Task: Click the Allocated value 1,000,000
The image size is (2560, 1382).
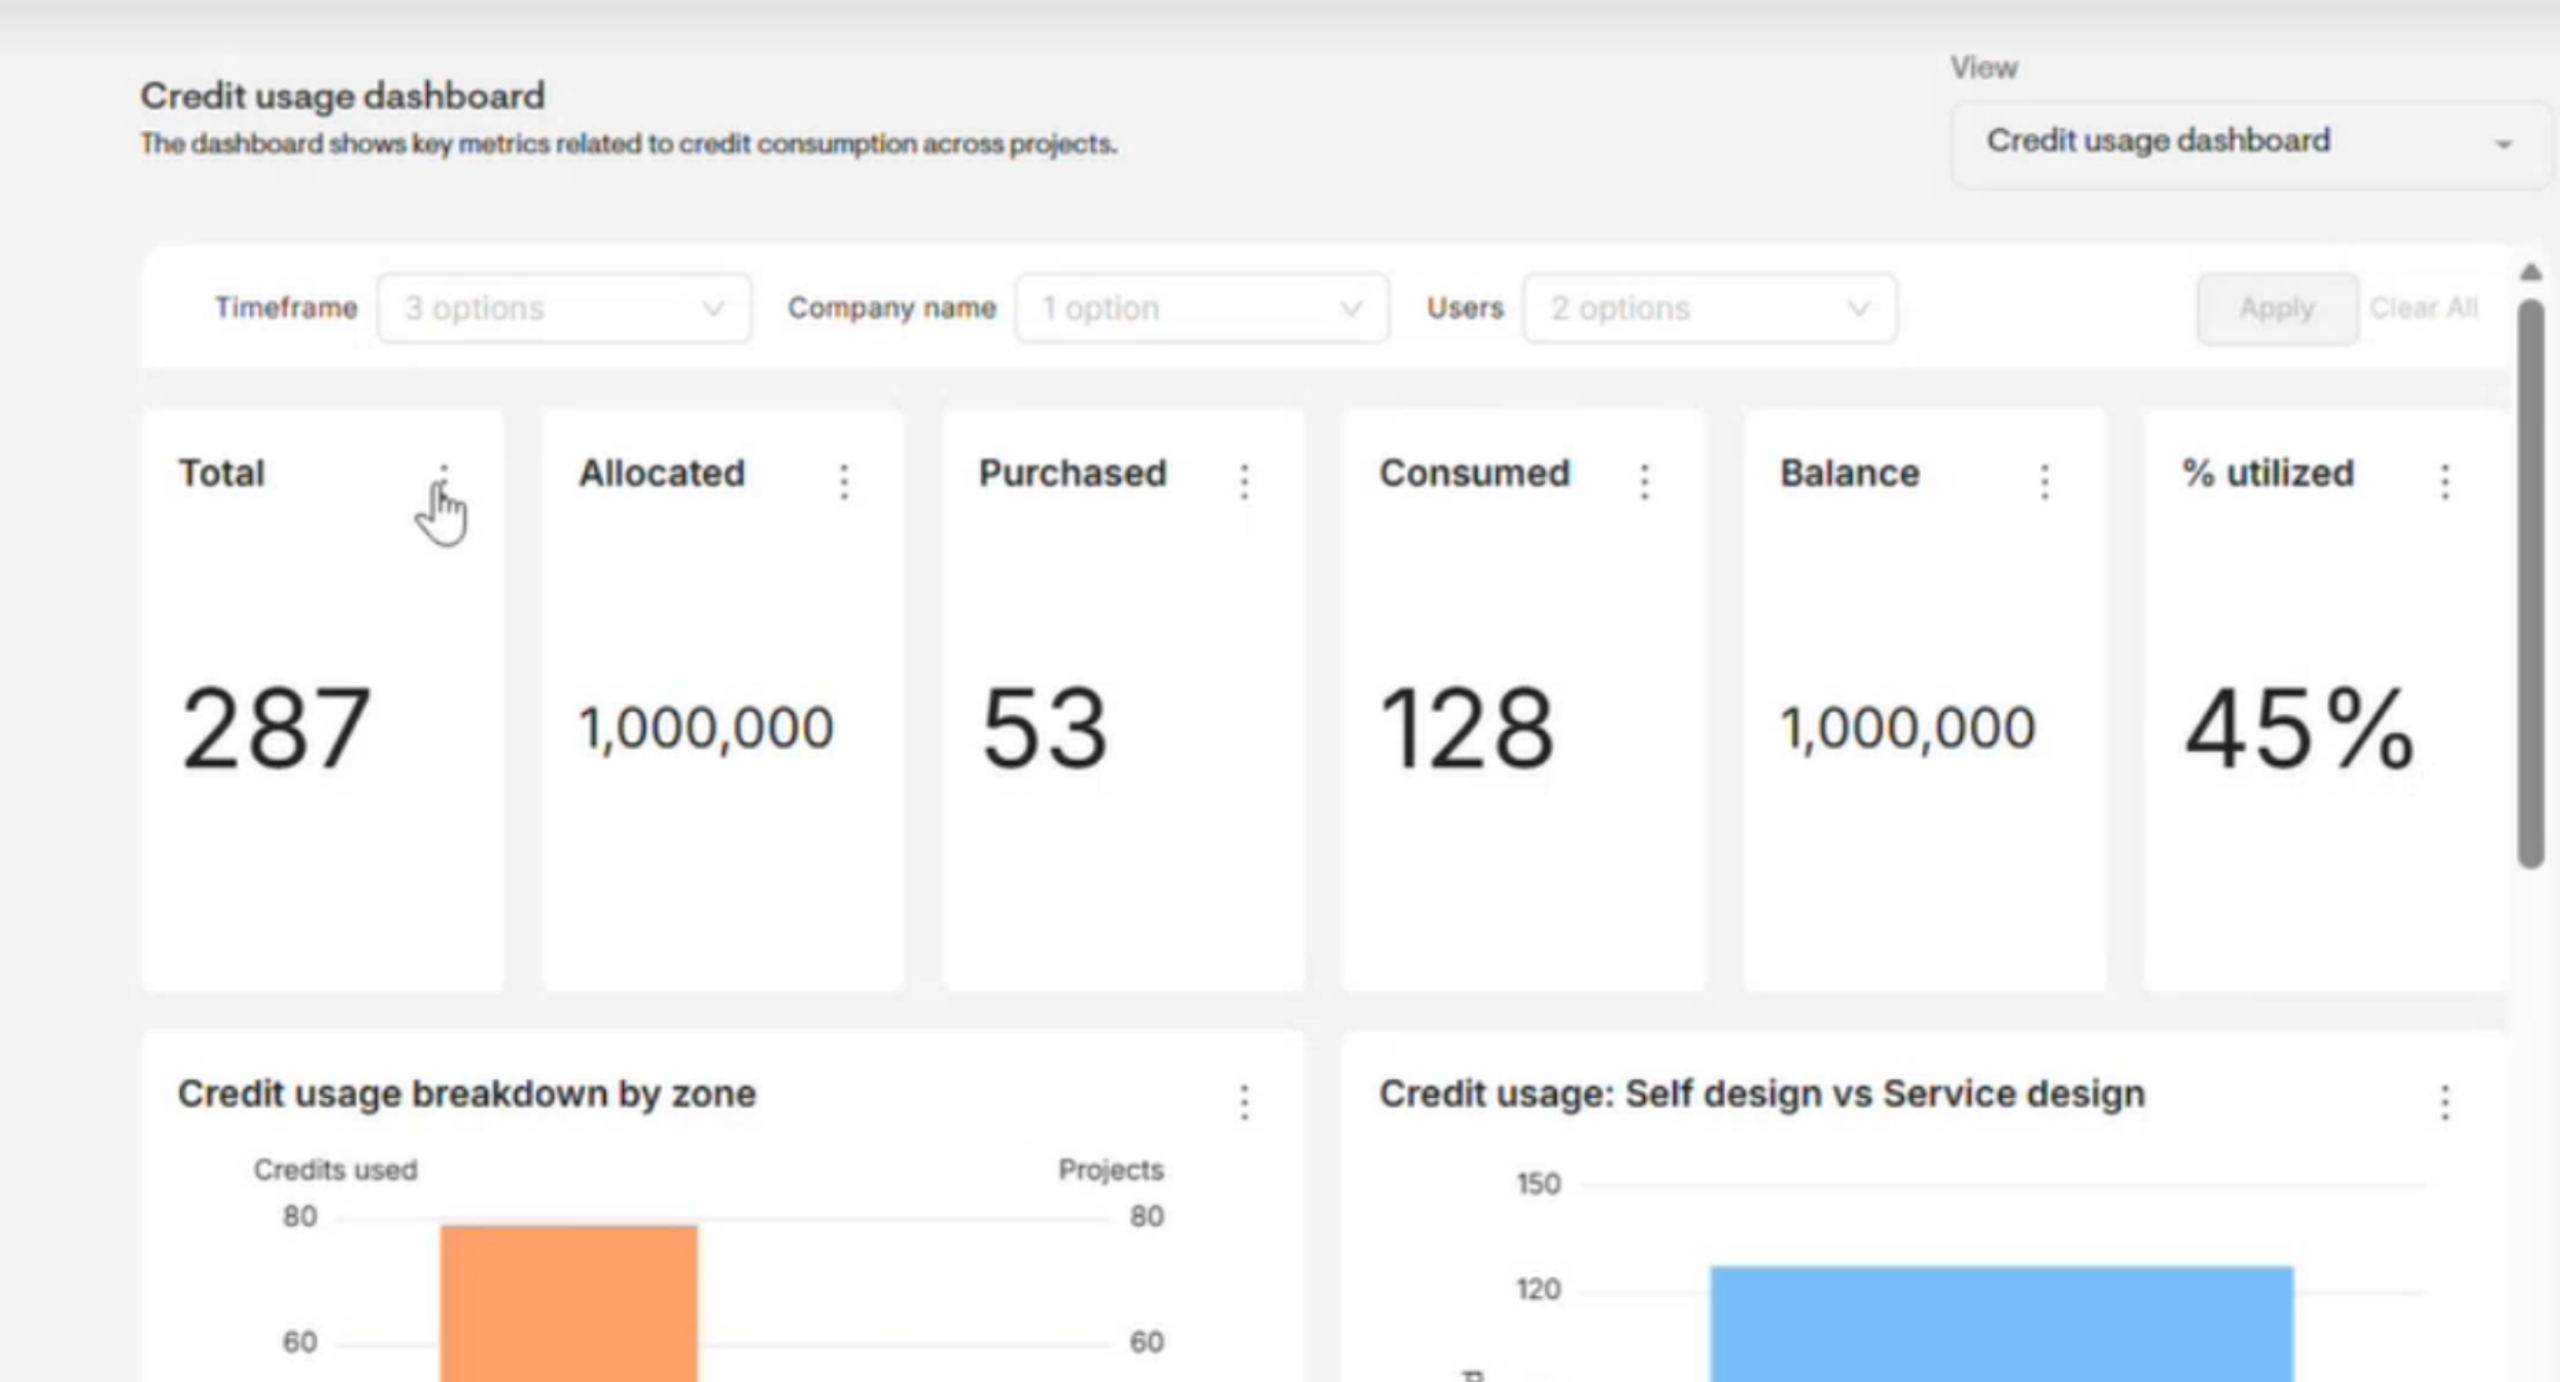Action: 706,728
